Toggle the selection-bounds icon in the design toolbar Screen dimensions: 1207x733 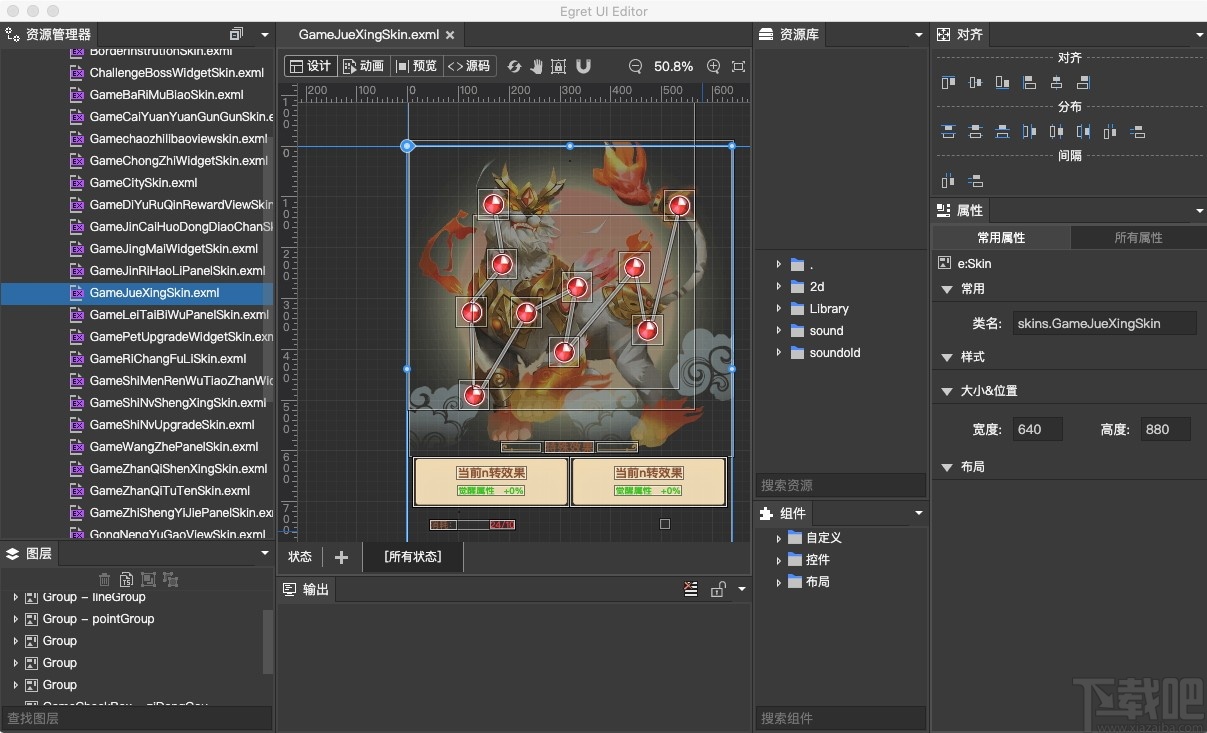pos(560,66)
